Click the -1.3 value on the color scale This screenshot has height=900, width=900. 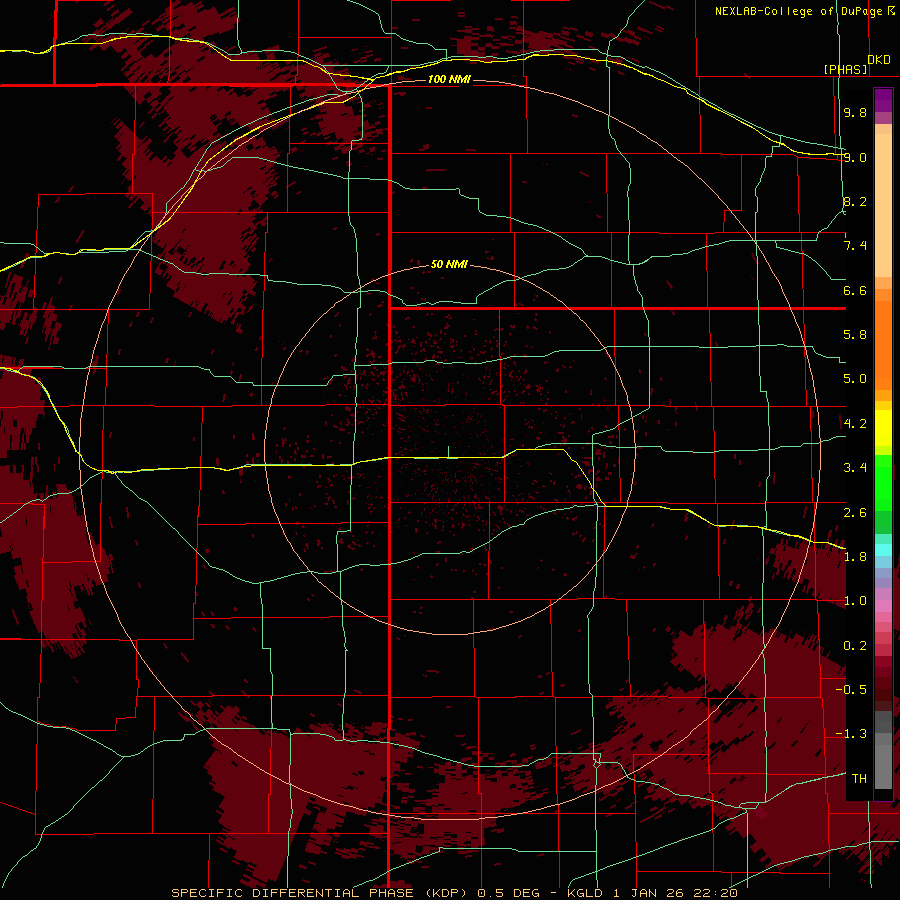[x=851, y=734]
